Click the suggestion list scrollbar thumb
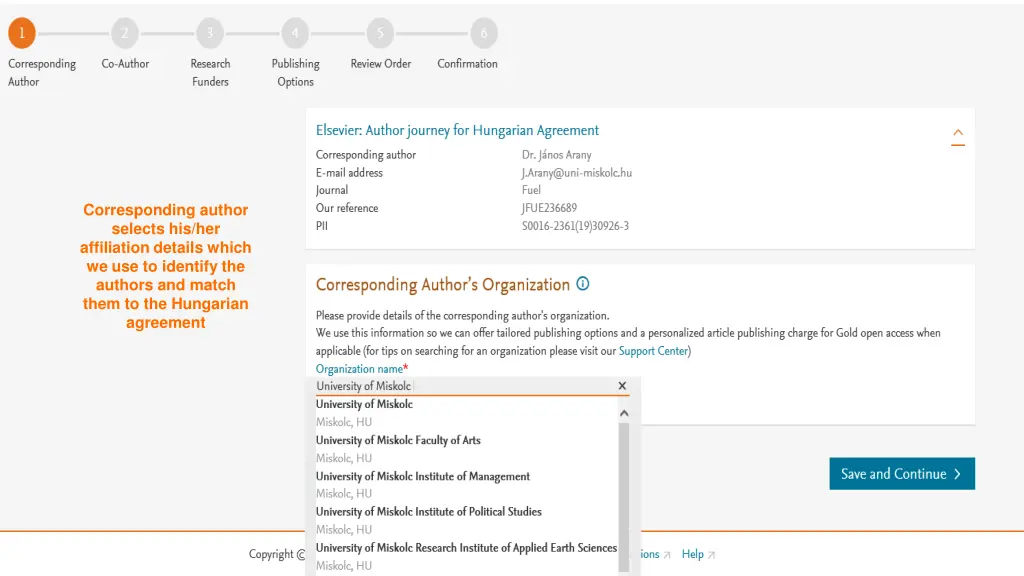The image size is (1024, 576). [624, 496]
